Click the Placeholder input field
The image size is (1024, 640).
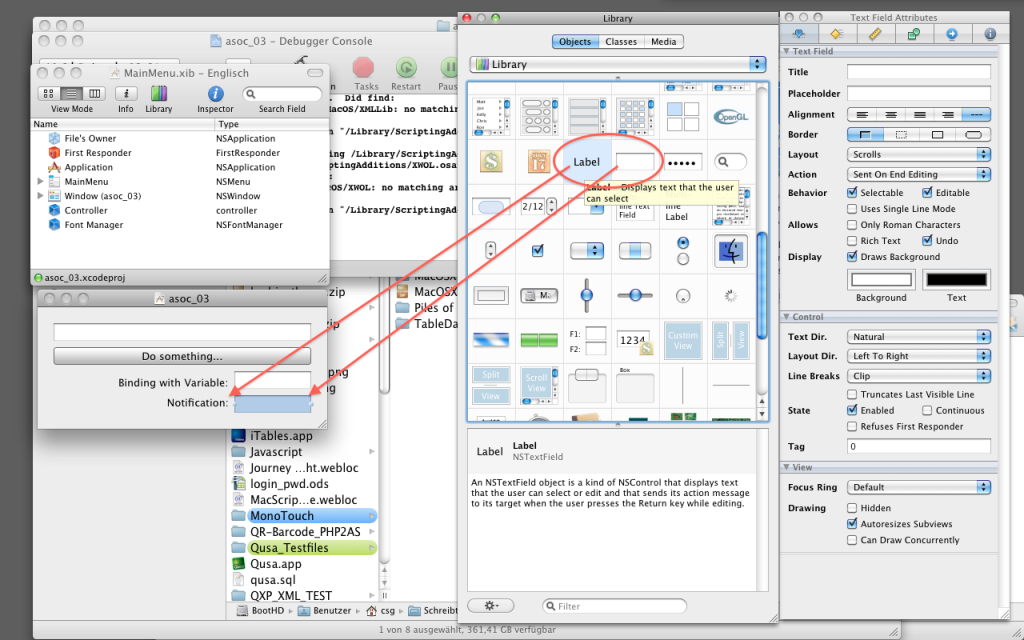(918, 93)
